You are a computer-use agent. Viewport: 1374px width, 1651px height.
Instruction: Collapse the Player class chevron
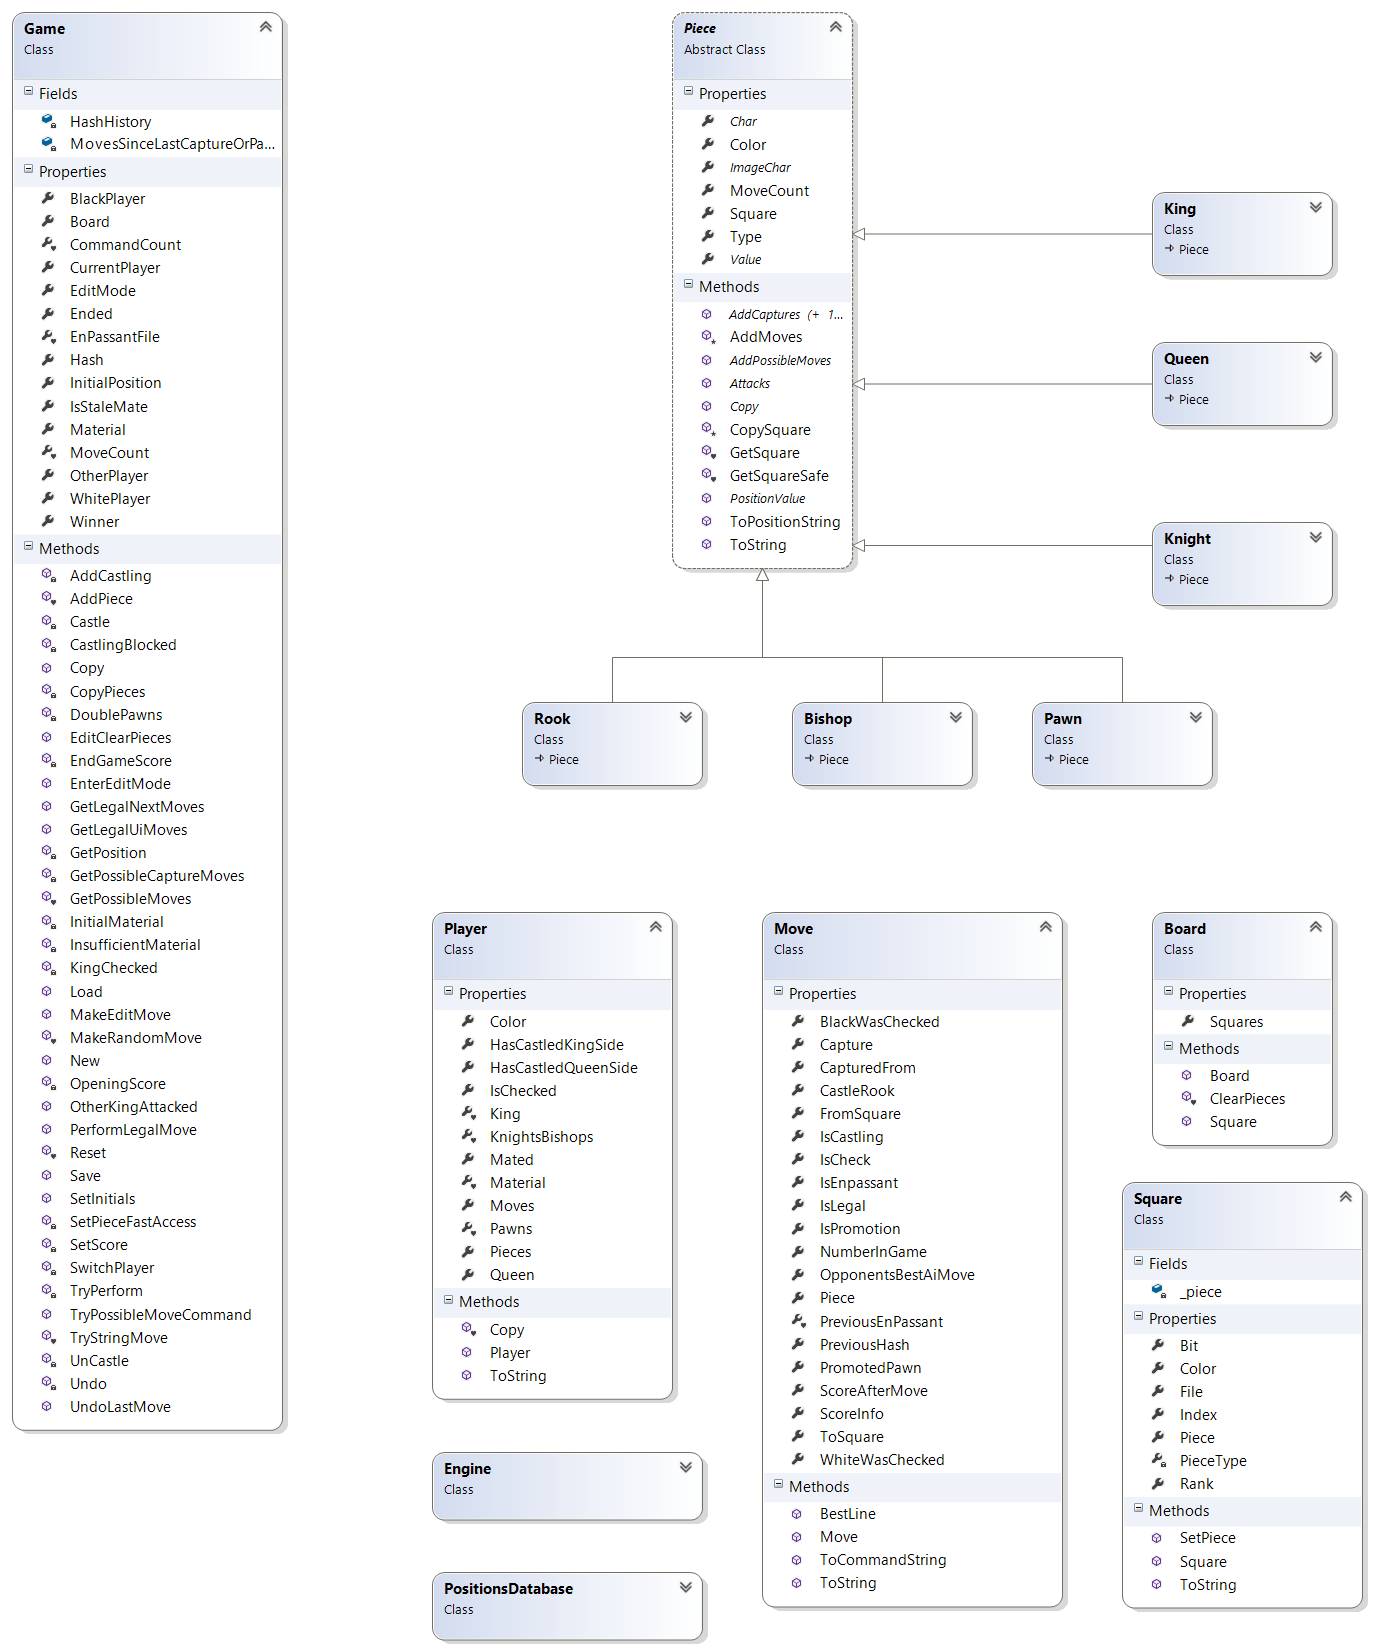point(656,927)
